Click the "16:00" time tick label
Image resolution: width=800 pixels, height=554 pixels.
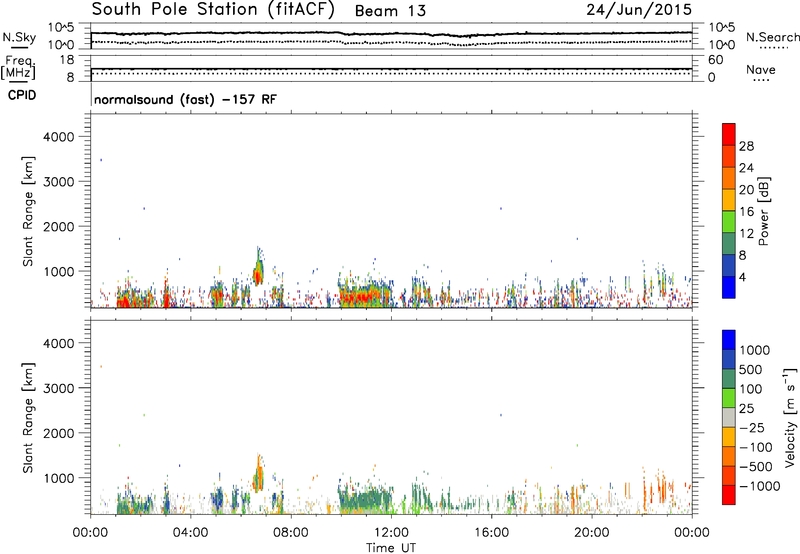[x=491, y=533]
